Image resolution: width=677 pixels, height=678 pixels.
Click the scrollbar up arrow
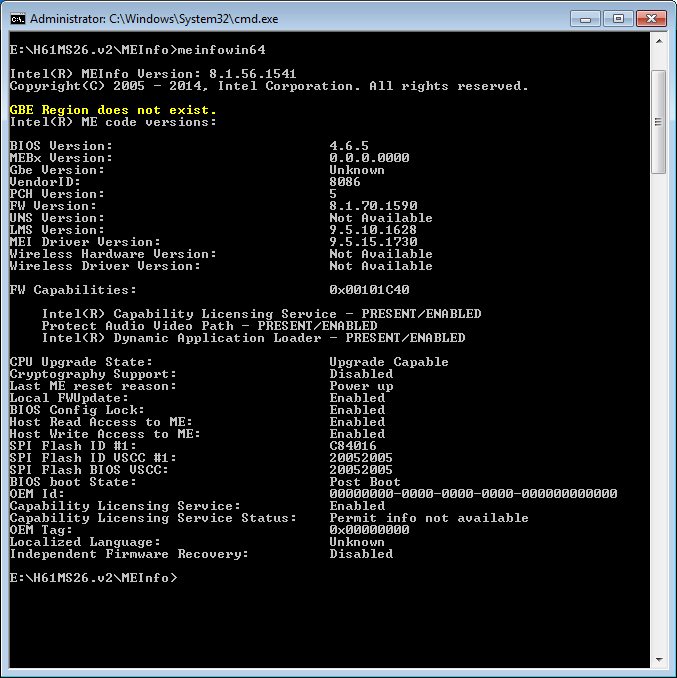[x=659, y=42]
